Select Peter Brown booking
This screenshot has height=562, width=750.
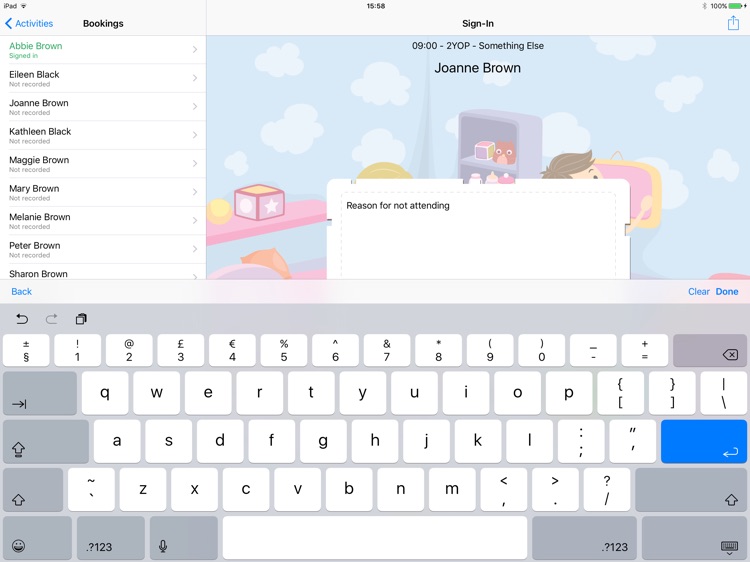pyautogui.click(x=103, y=249)
